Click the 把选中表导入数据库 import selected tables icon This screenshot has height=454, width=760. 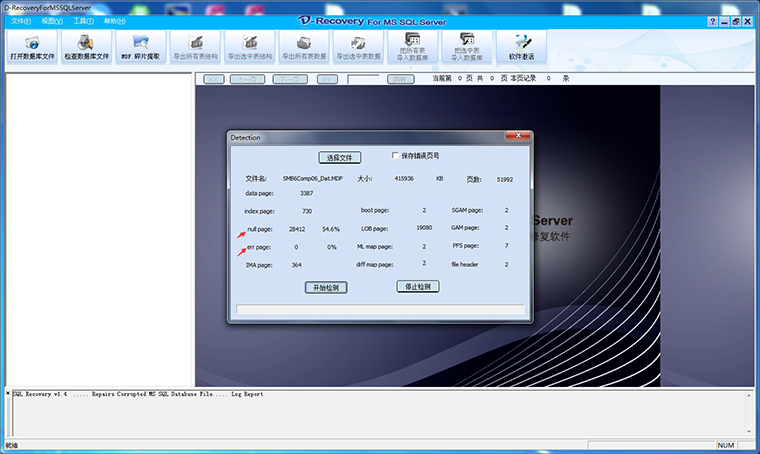(x=467, y=47)
